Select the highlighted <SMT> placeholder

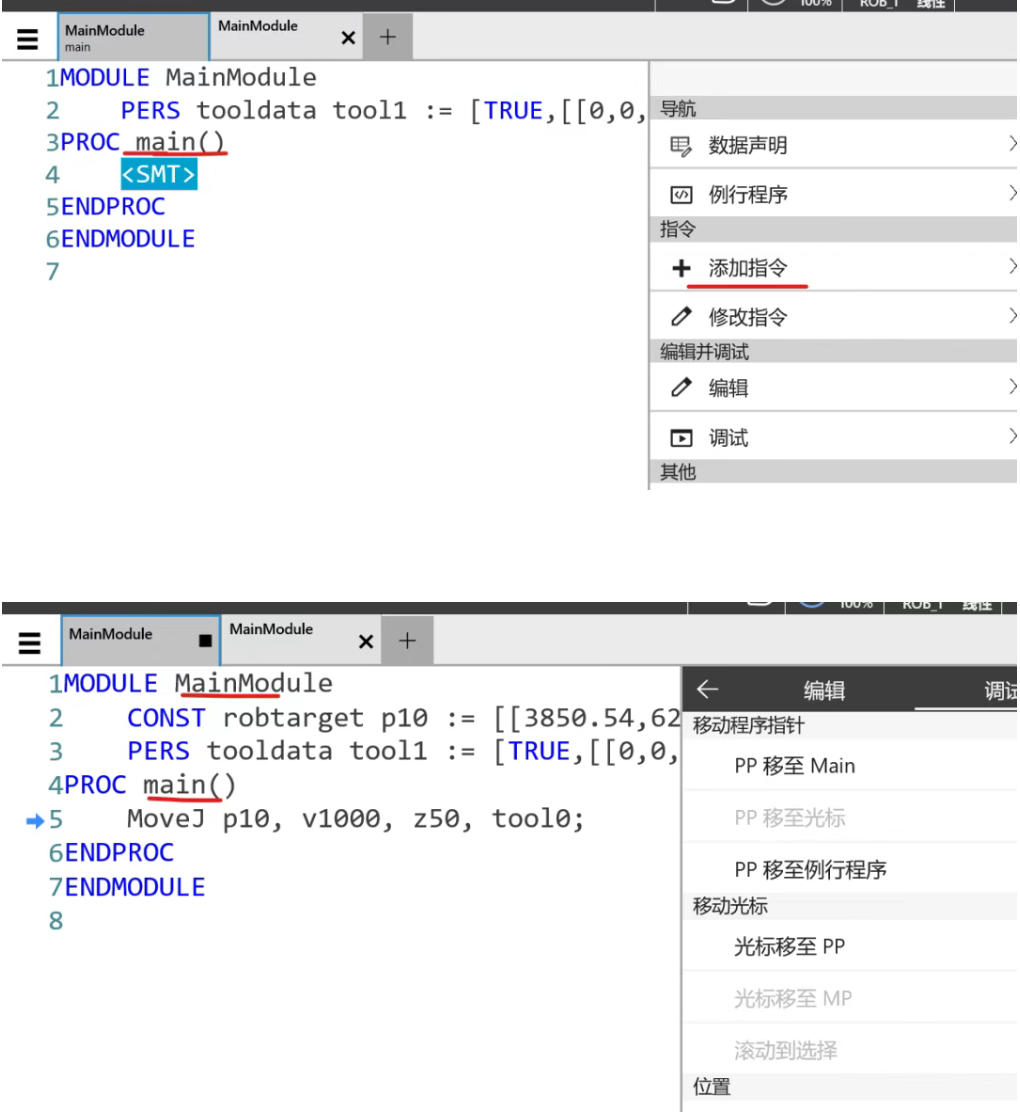tap(159, 175)
